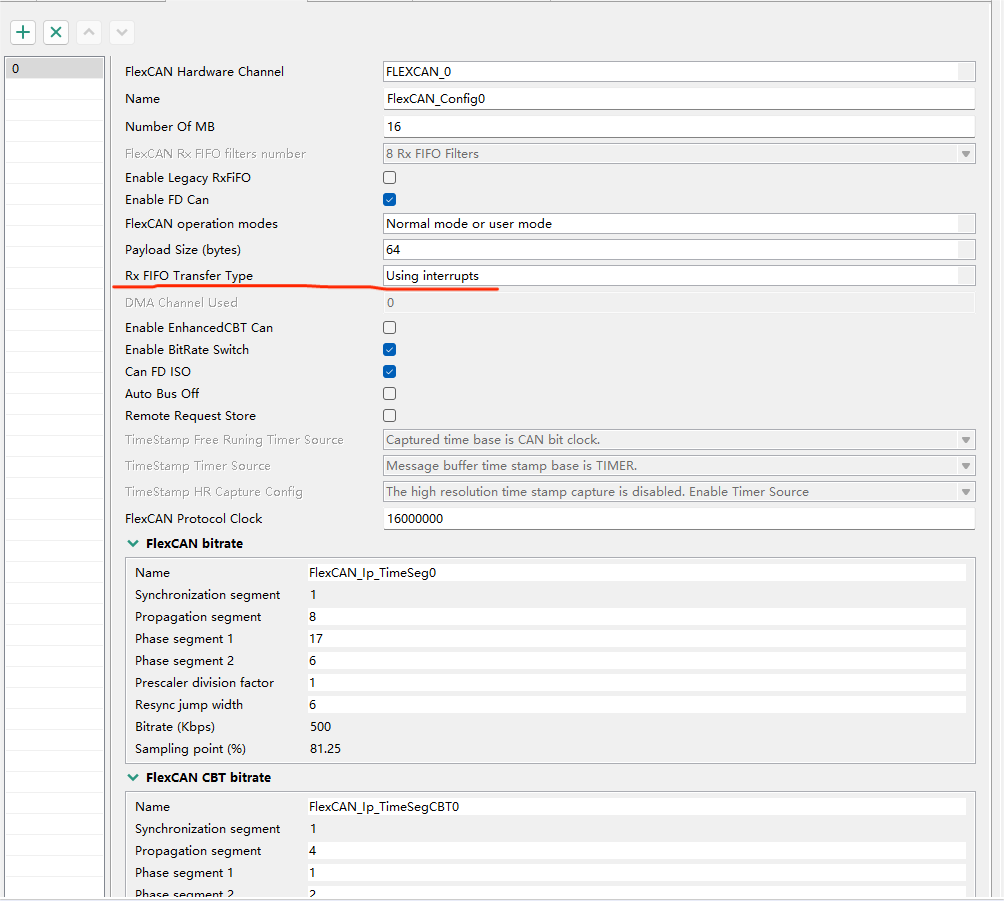Enable EnhancedCBT Can

click(389, 327)
